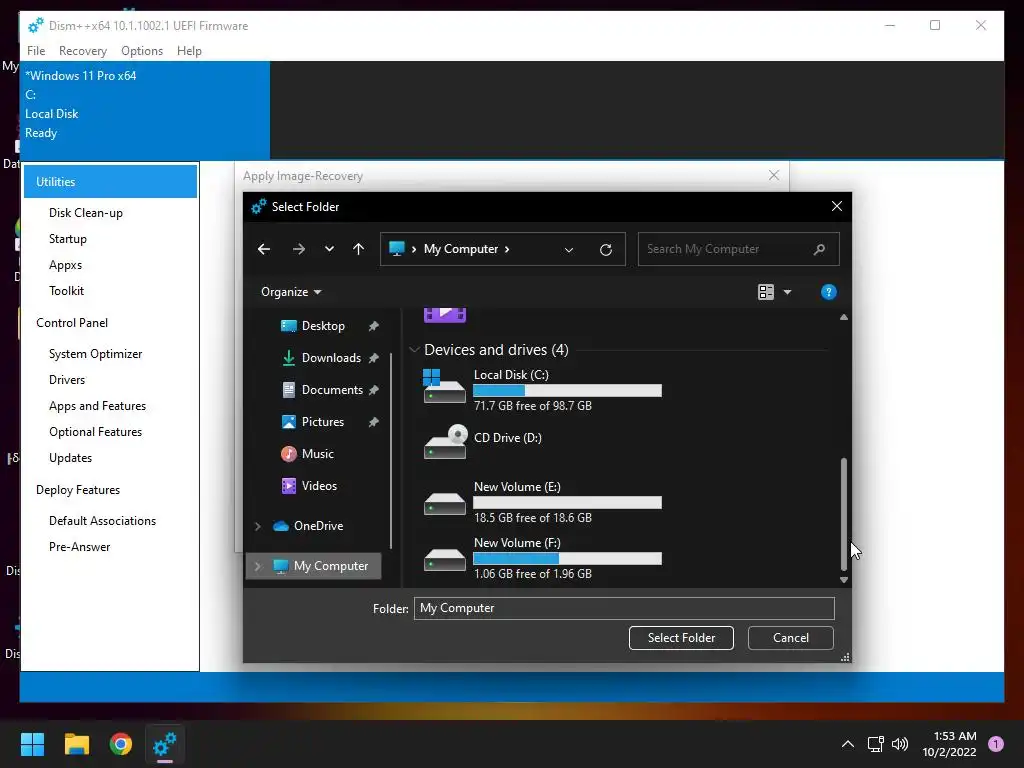Image resolution: width=1024 pixels, height=768 pixels.
Task: Expand the OneDrive tree node
Action: tap(258, 526)
